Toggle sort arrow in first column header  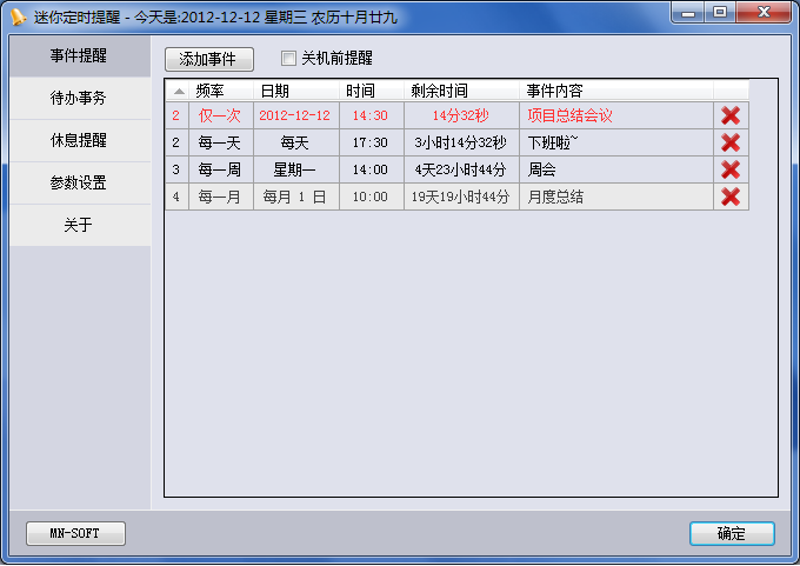[179, 91]
